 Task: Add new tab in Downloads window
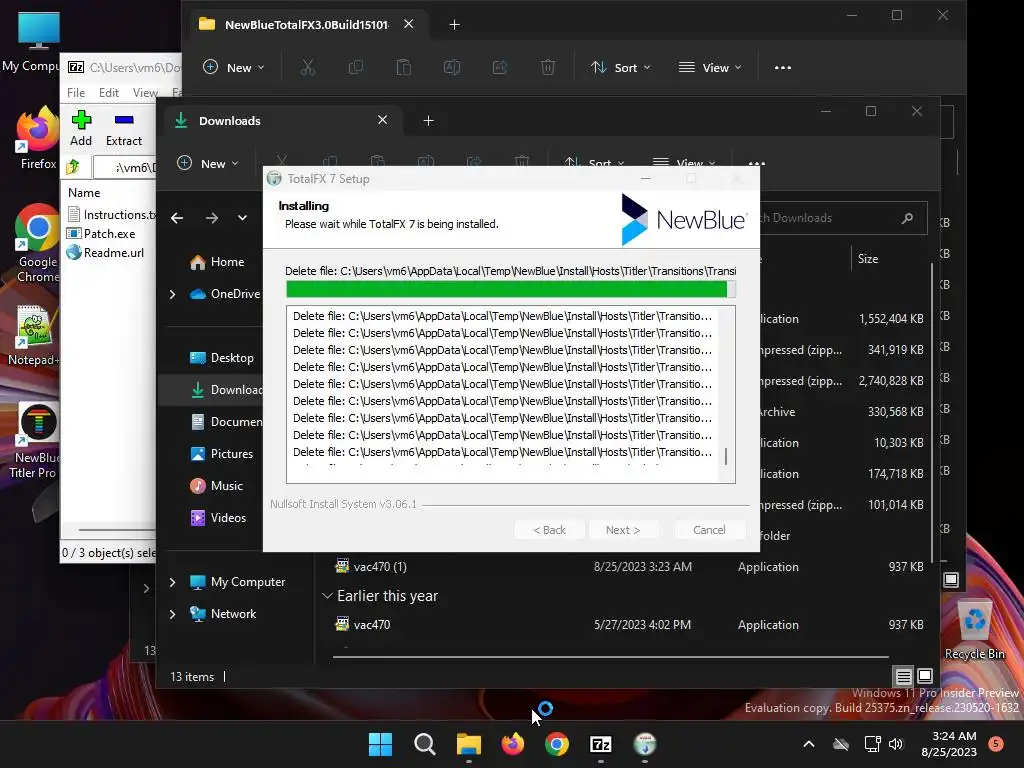click(428, 120)
